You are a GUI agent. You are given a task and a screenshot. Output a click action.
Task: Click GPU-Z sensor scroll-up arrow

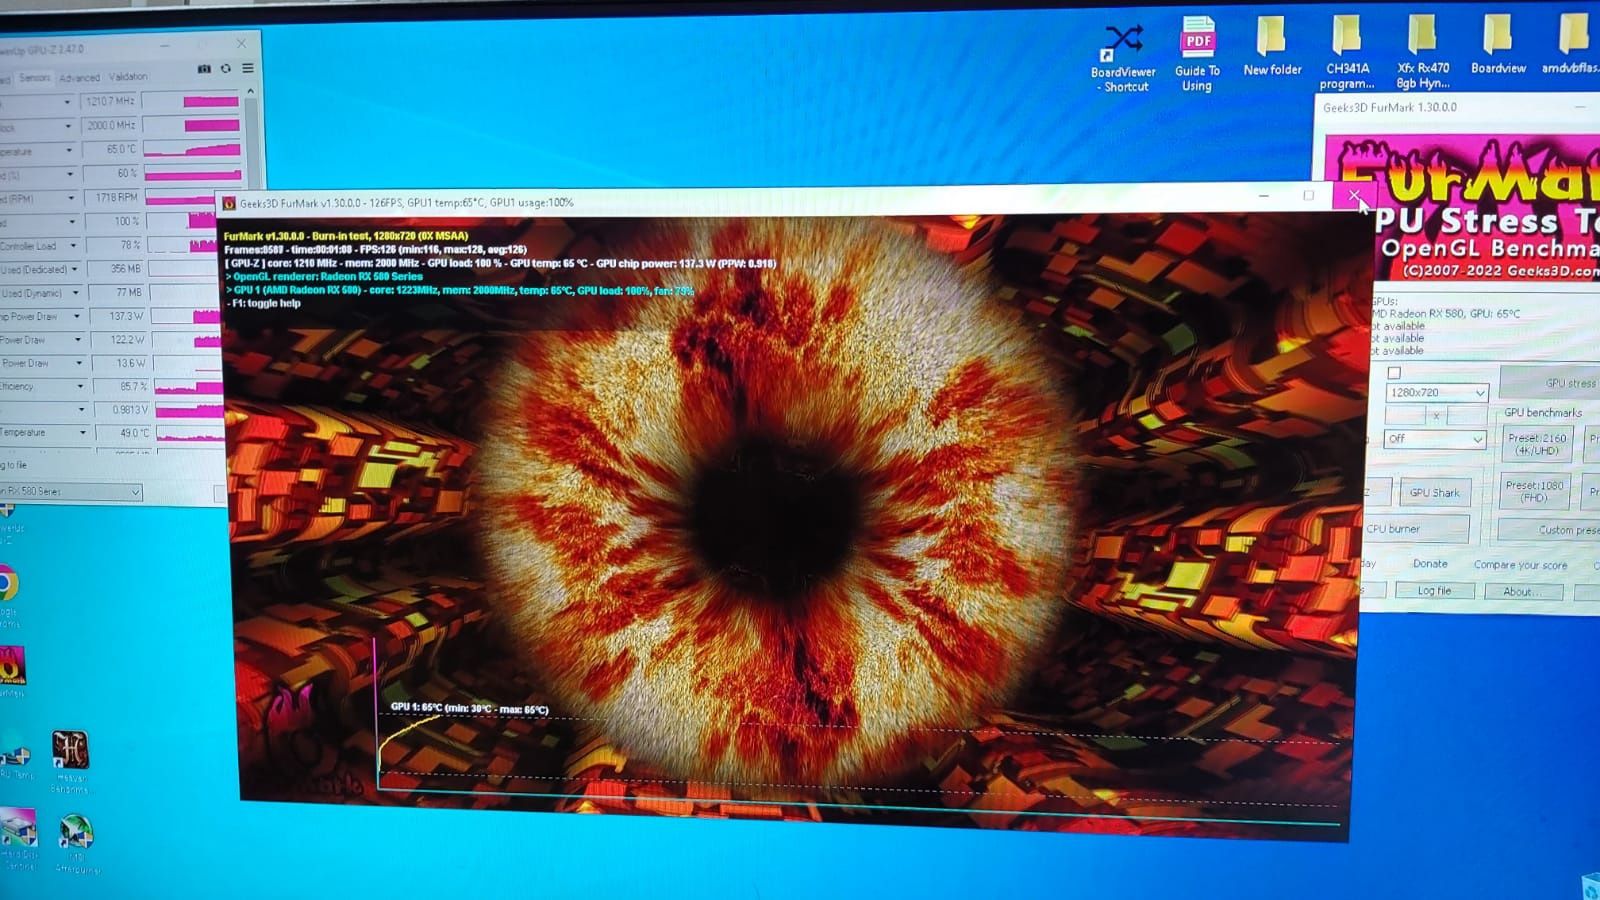pyautogui.click(x=250, y=91)
